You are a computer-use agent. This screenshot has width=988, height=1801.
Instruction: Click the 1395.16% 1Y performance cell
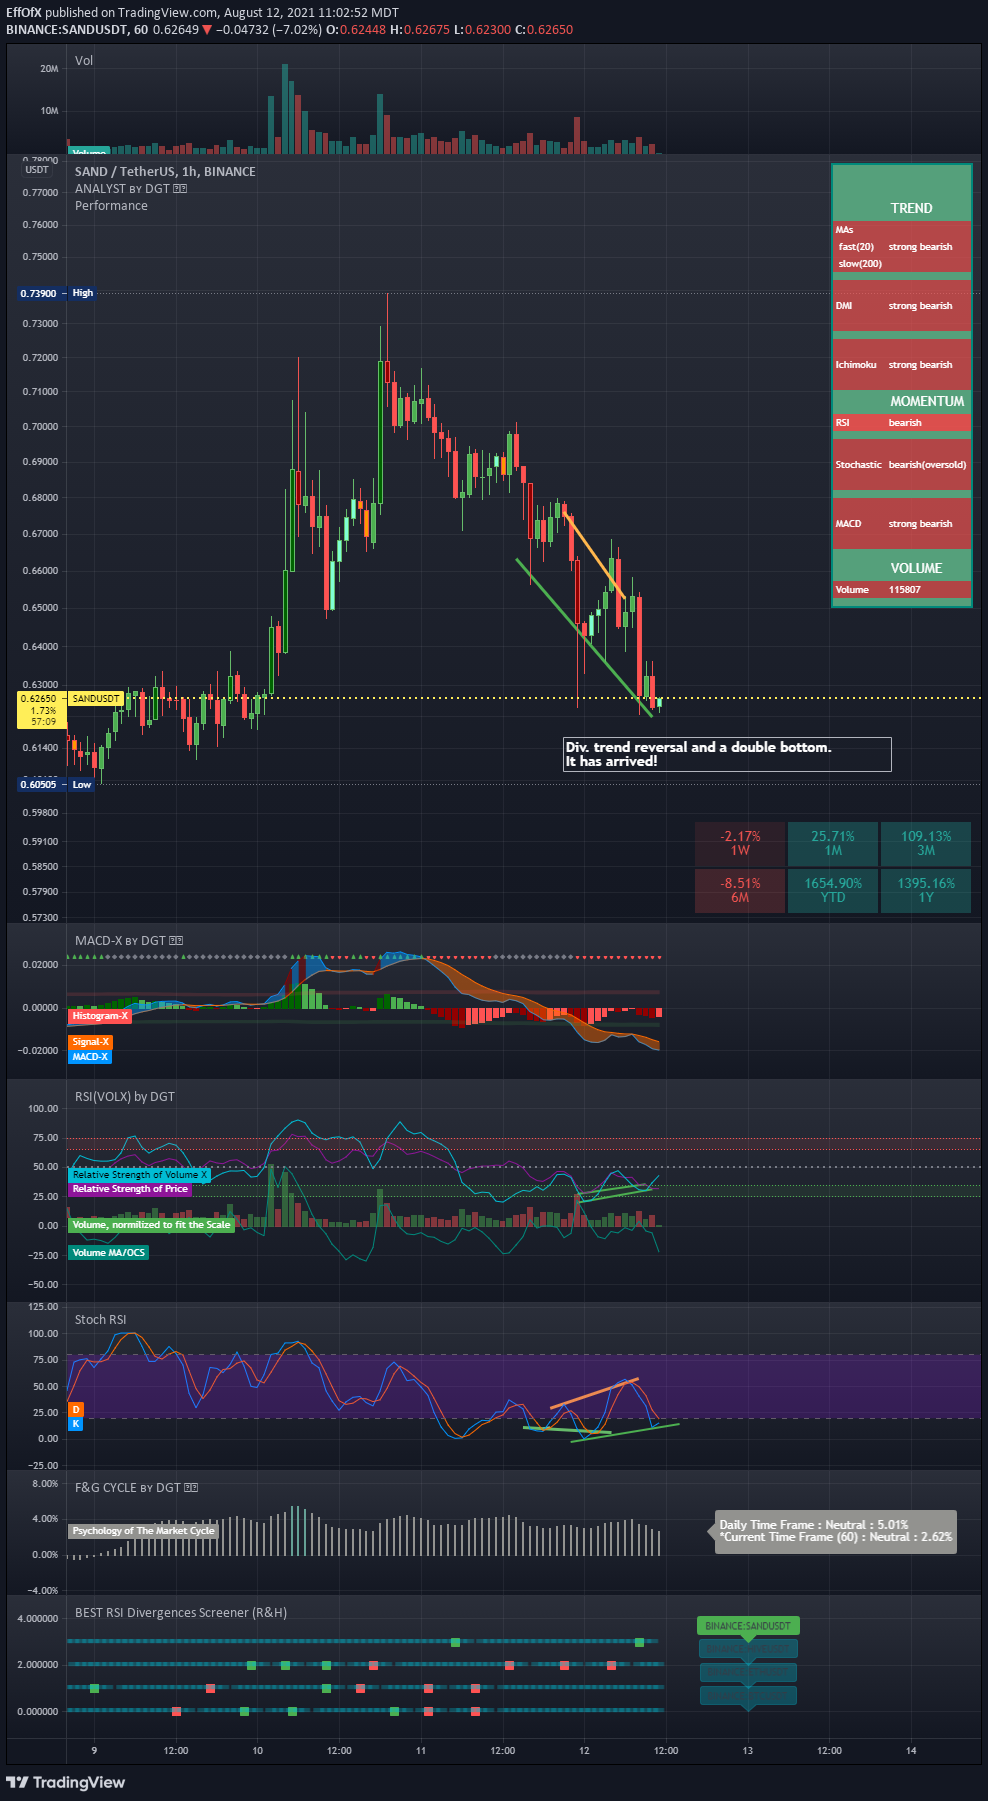tap(926, 890)
